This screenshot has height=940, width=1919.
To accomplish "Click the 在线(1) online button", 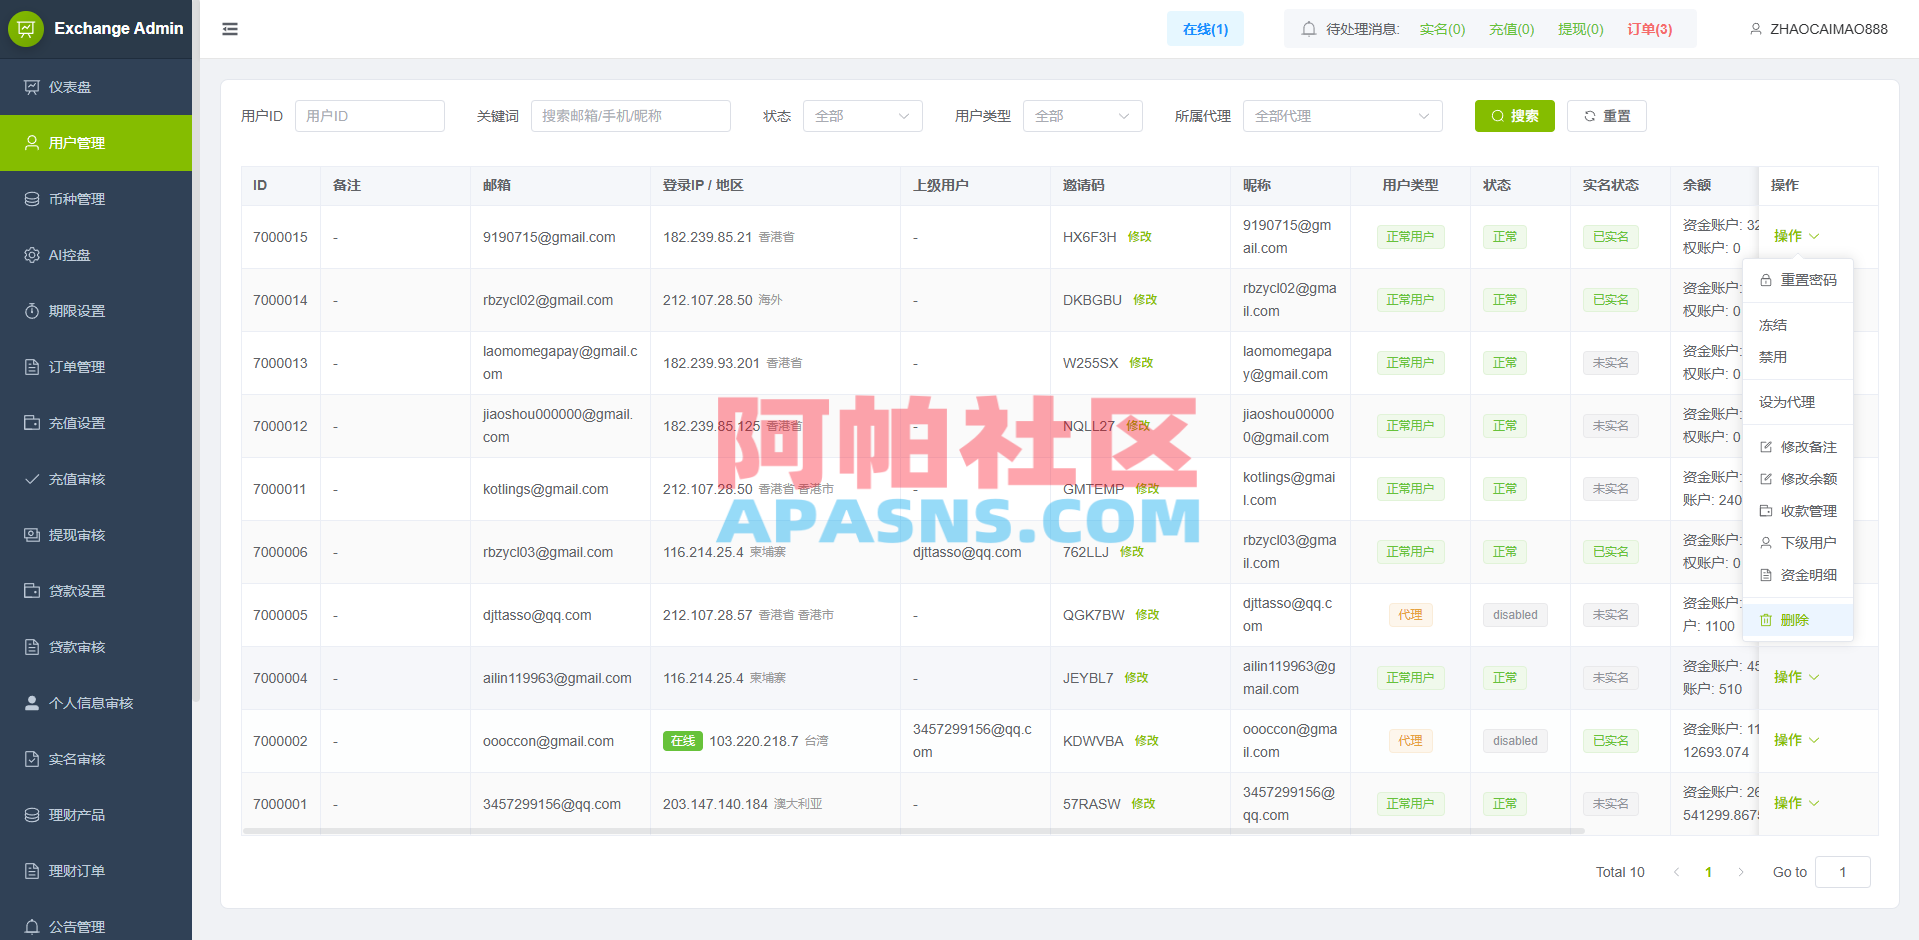I will (x=1205, y=29).
